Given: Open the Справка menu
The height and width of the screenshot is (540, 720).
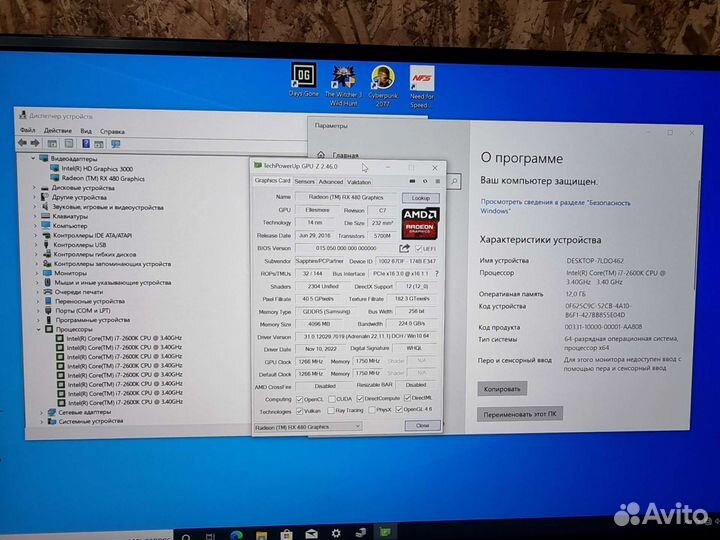Looking at the screenshot, I should pyautogui.click(x=112, y=132).
